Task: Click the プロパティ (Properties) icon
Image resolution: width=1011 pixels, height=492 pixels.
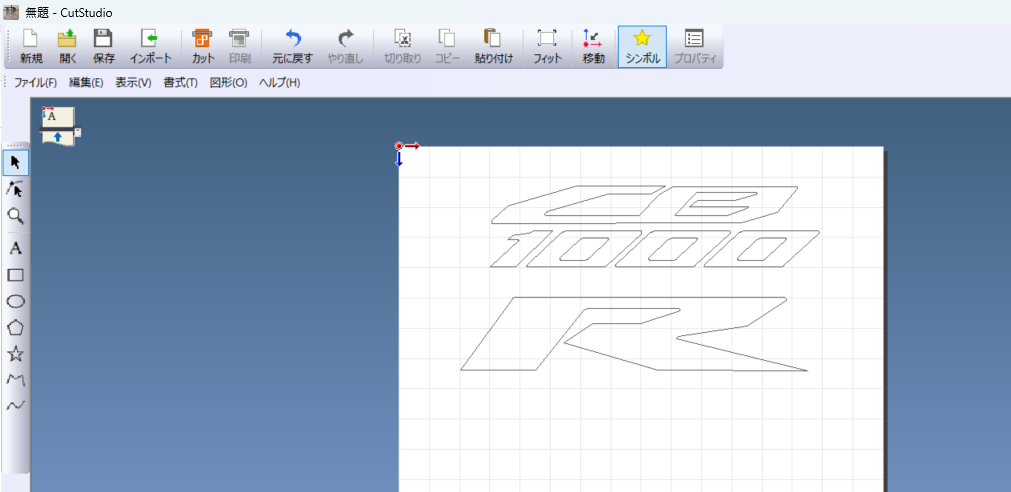Action: (x=695, y=46)
